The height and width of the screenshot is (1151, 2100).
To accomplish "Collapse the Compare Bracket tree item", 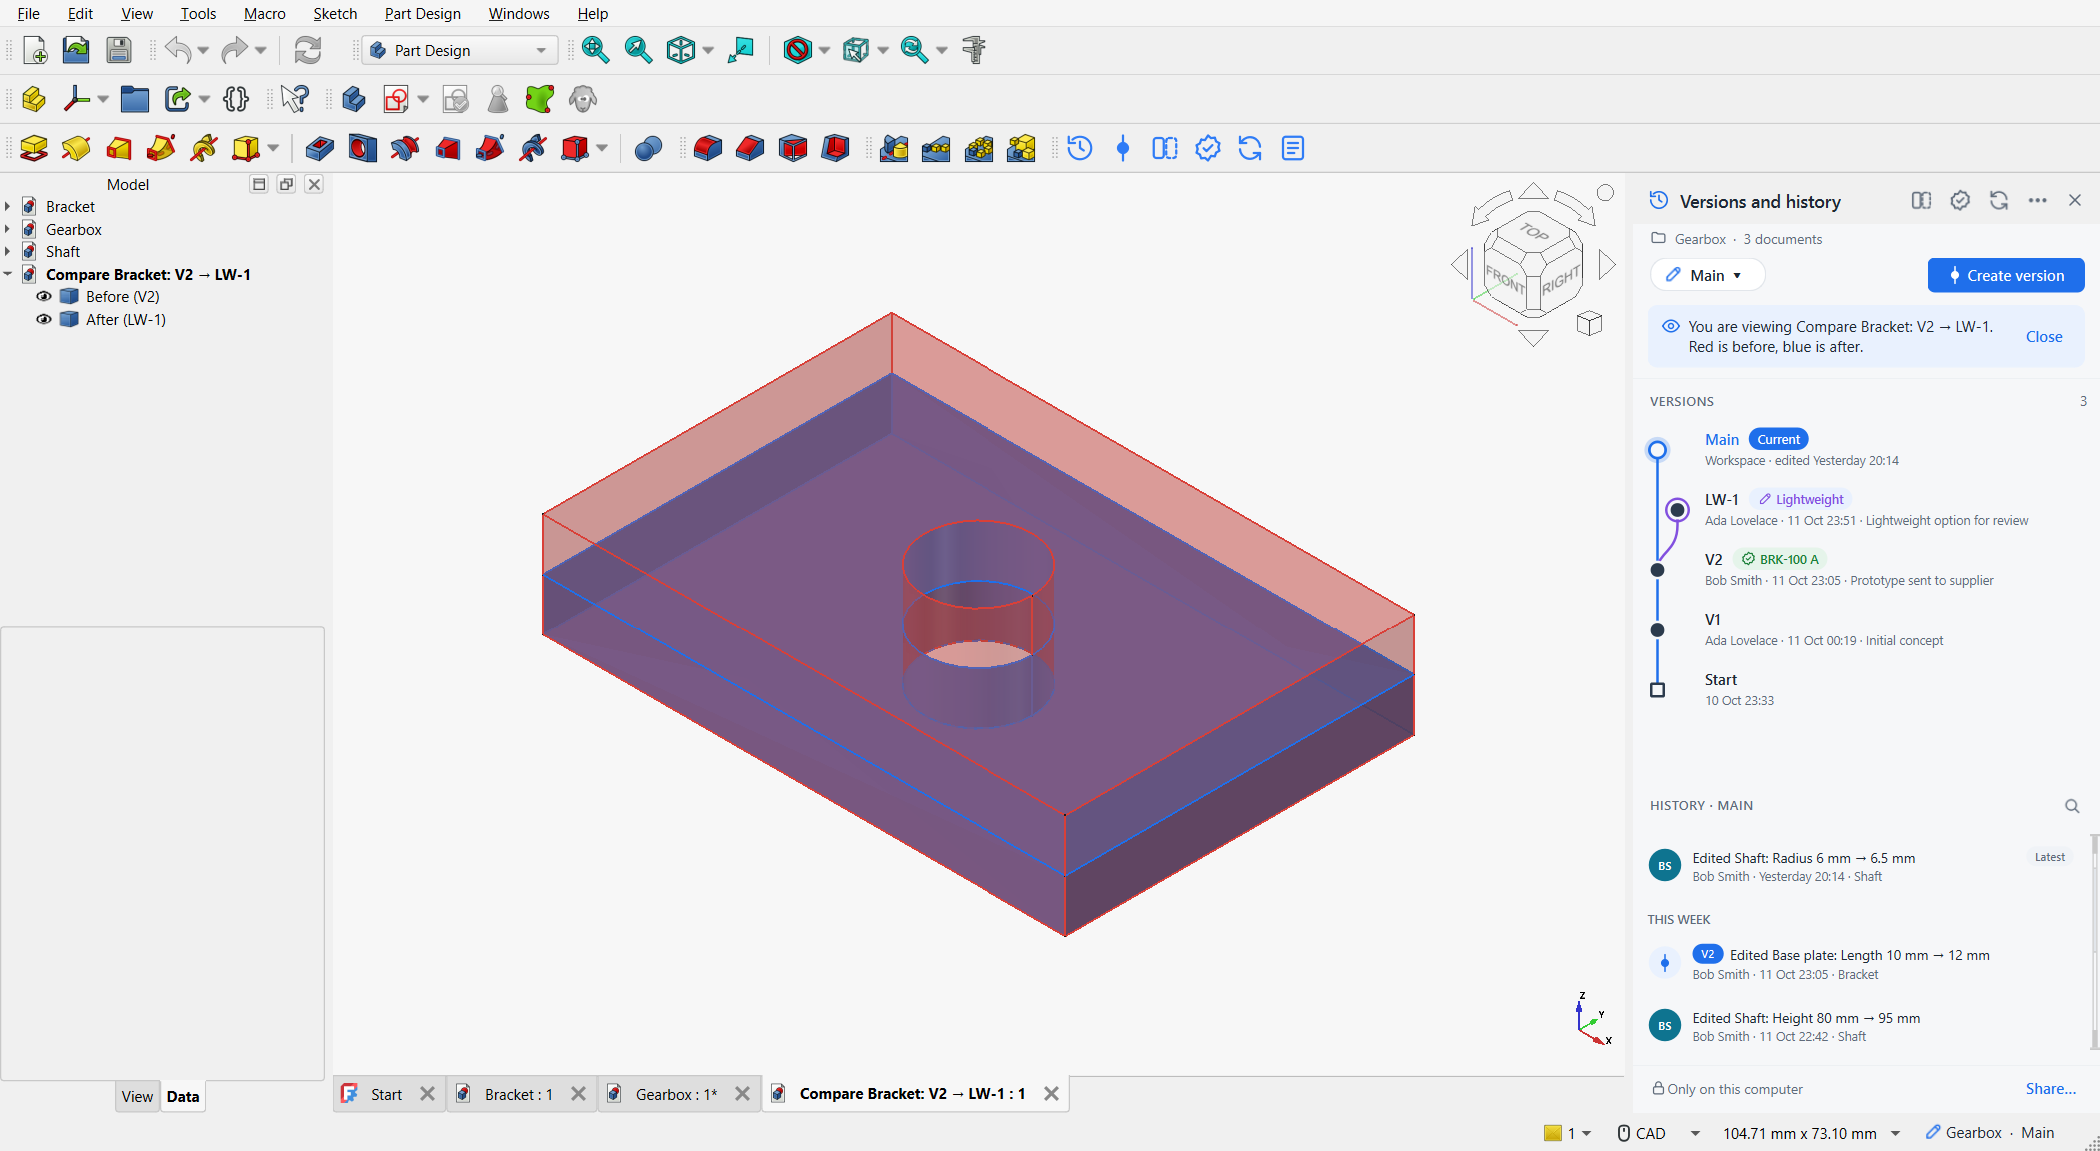I will click(8, 274).
